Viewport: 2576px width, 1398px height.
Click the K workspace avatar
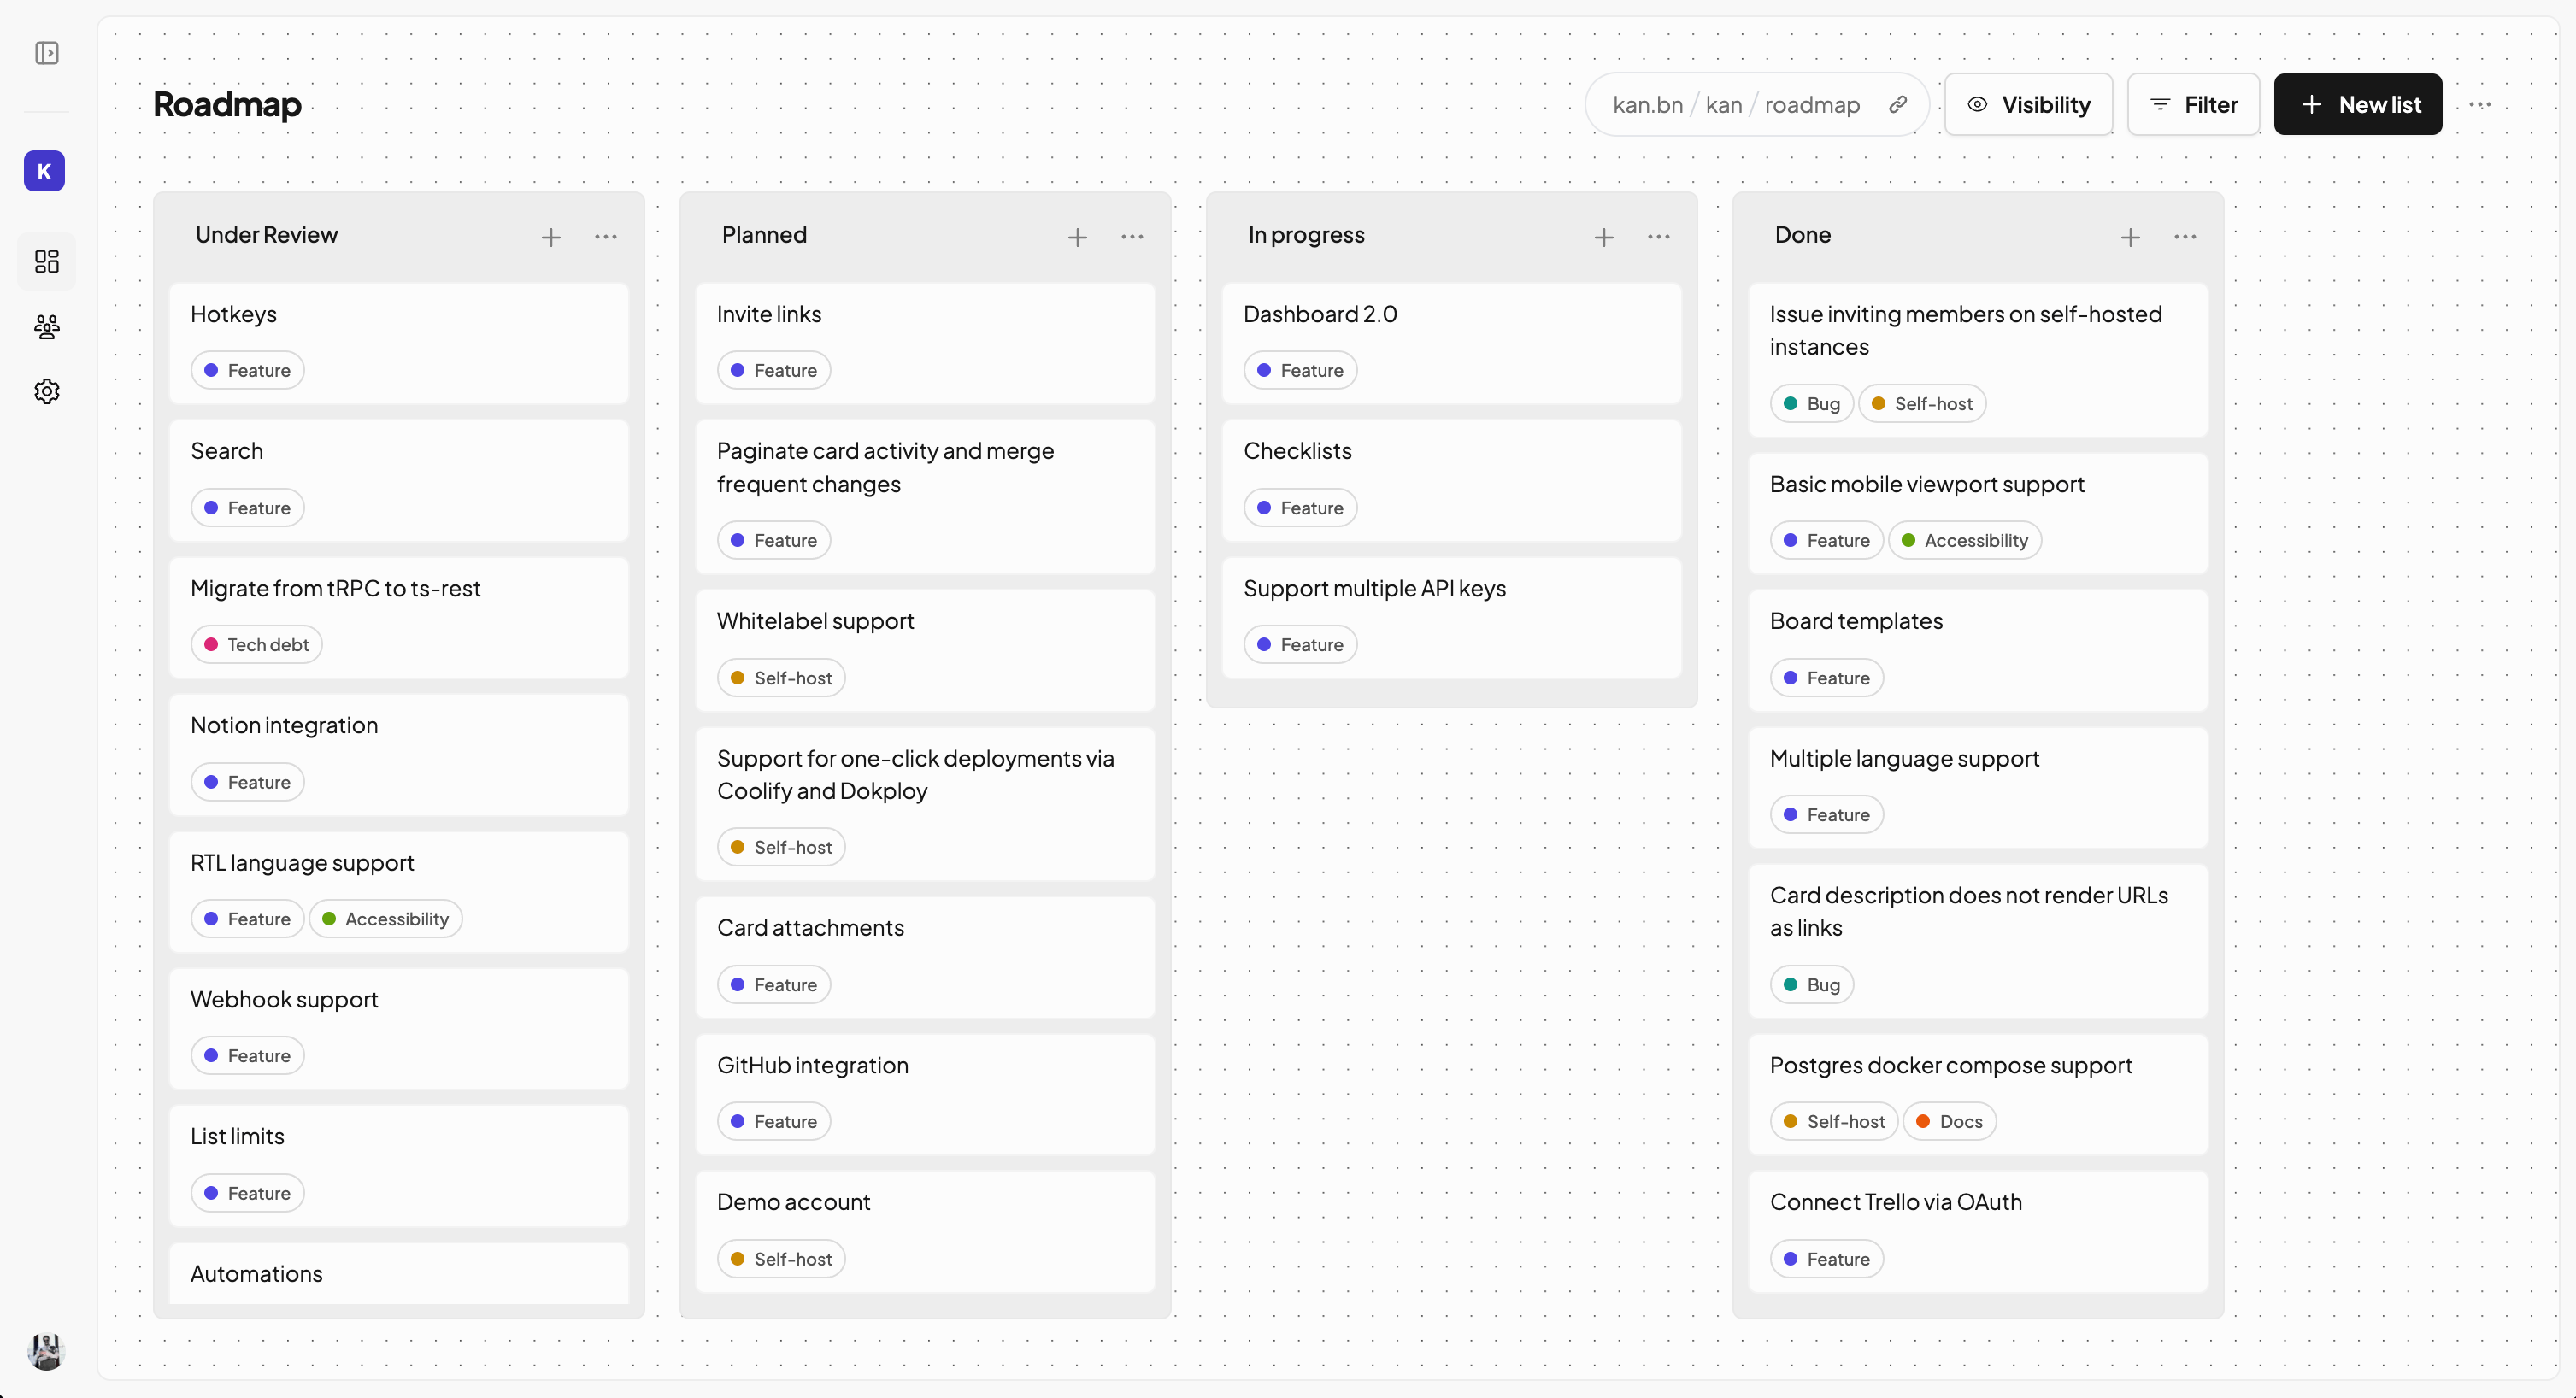pyautogui.click(x=44, y=171)
